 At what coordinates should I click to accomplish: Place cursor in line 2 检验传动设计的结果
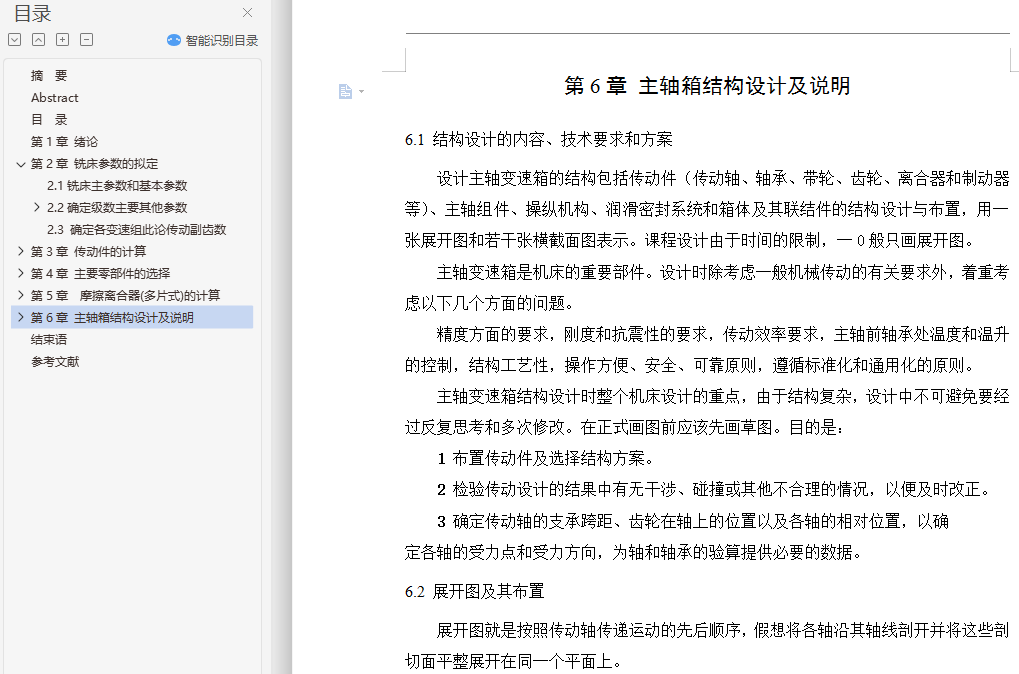click(x=714, y=489)
